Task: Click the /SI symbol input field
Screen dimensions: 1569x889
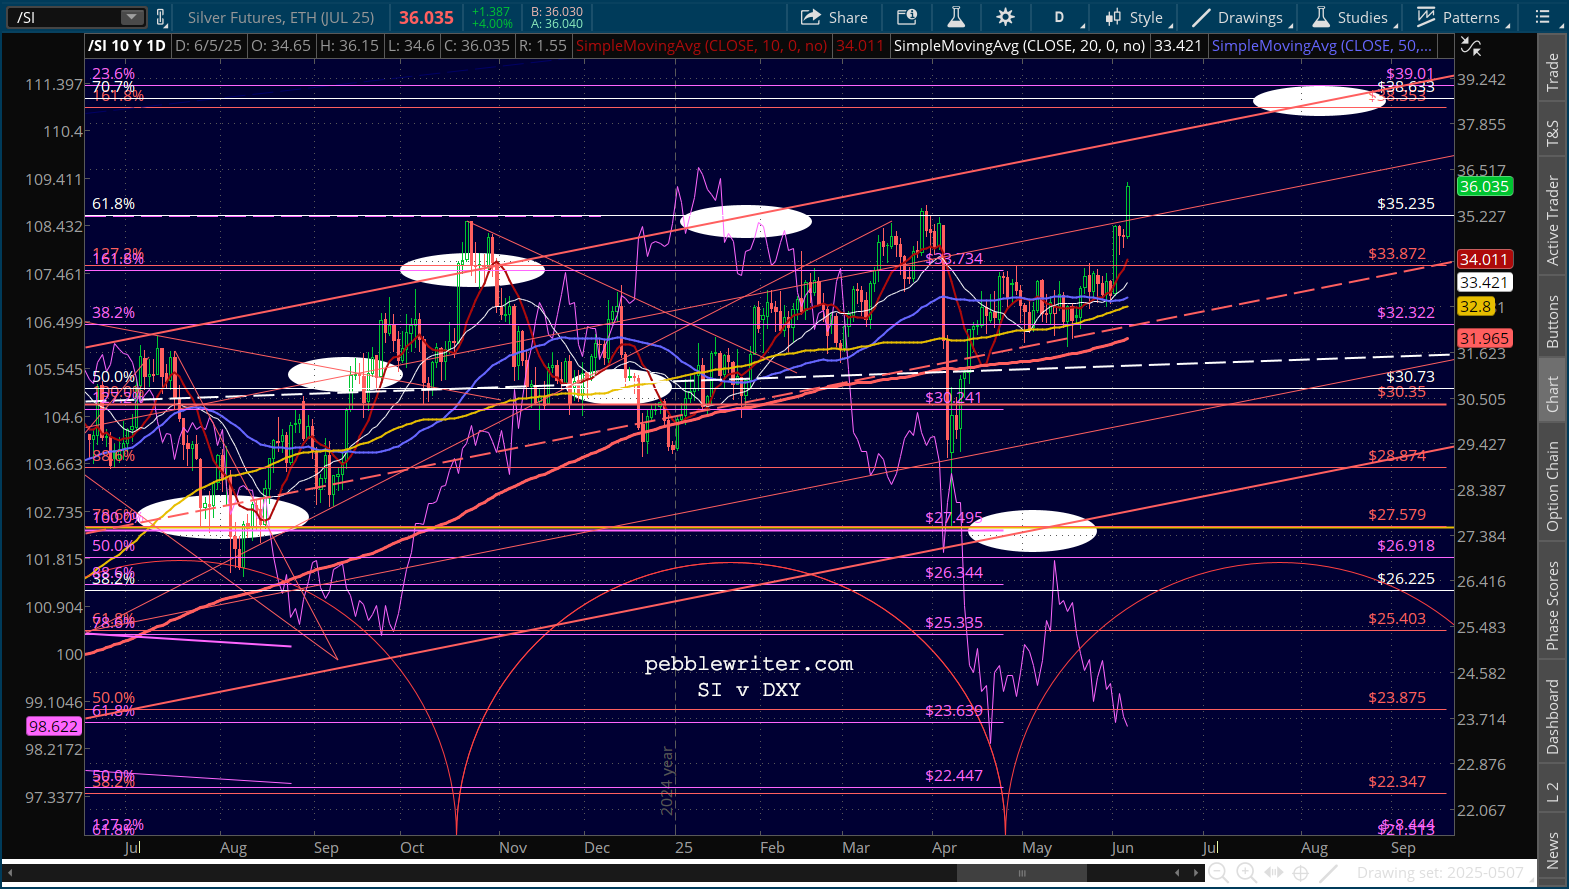Action: [x=66, y=17]
